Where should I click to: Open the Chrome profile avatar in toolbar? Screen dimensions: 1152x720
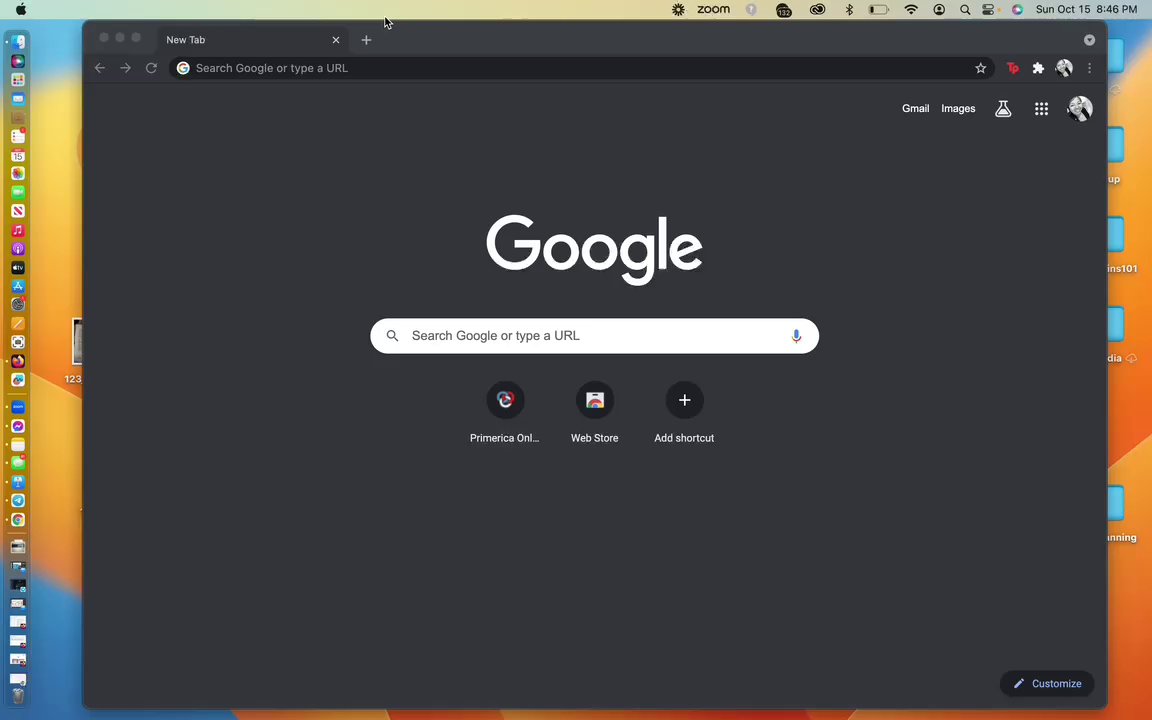tap(1064, 68)
